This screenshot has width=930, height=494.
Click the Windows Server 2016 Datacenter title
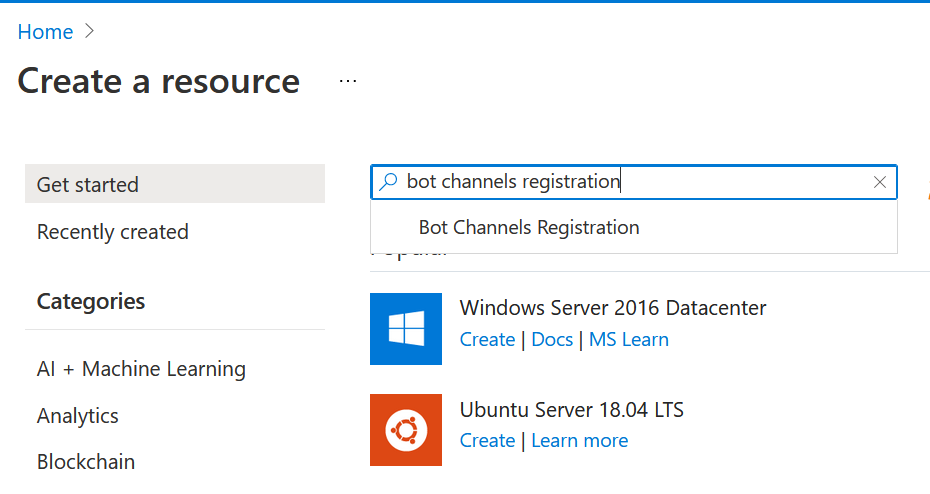point(613,308)
